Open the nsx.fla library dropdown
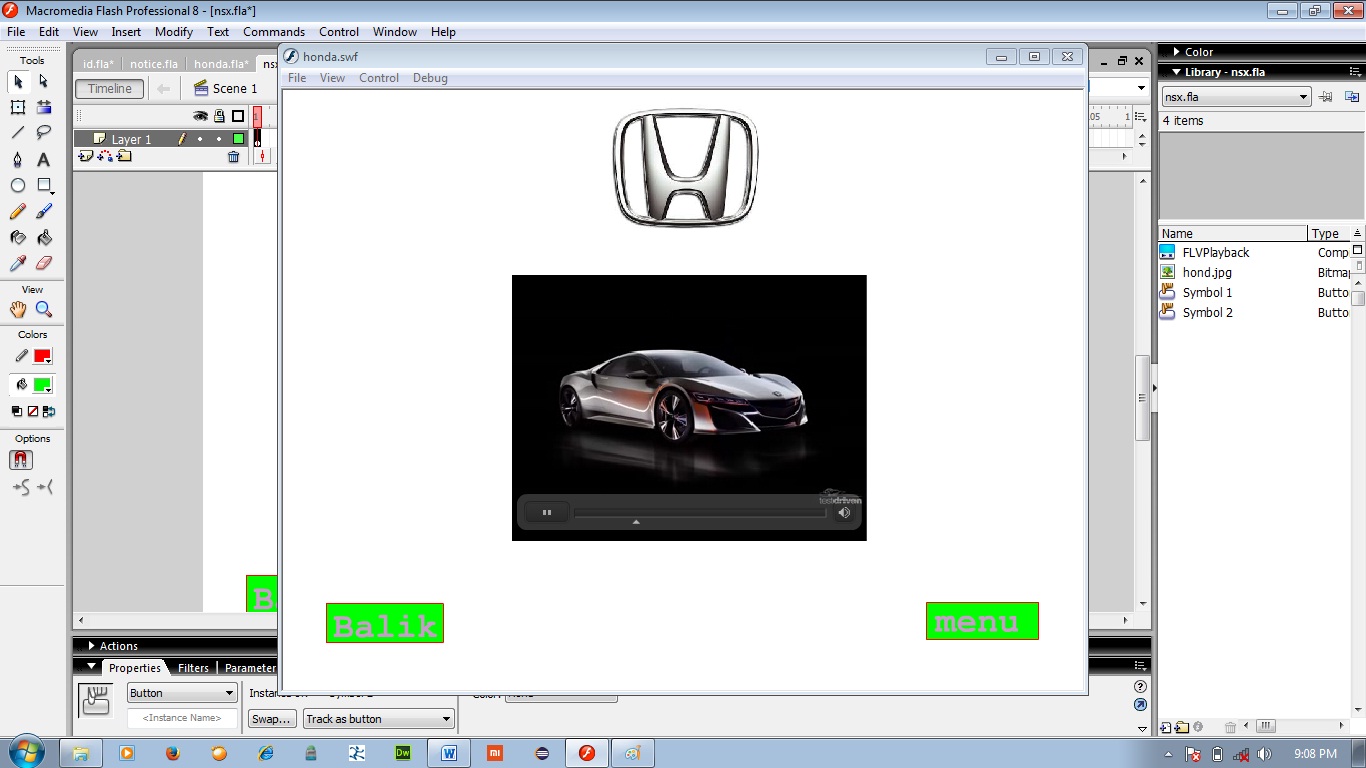This screenshot has height=768, width=1366. point(1236,97)
